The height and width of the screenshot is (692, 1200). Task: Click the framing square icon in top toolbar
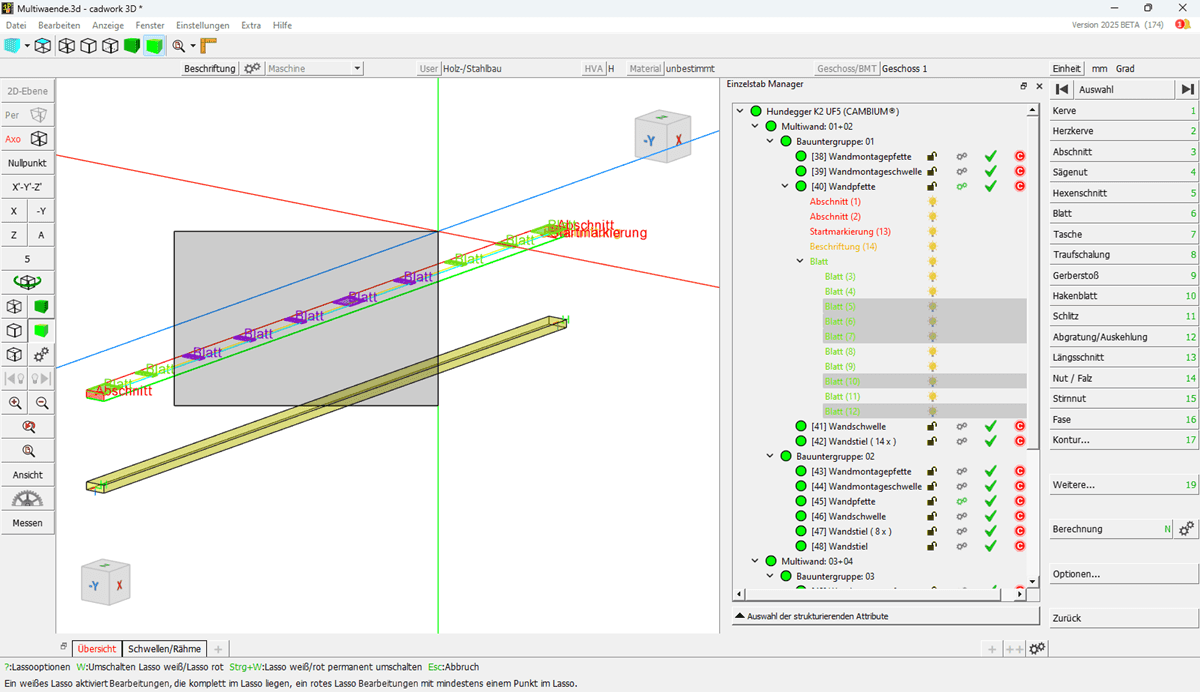(x=208, y=45)
